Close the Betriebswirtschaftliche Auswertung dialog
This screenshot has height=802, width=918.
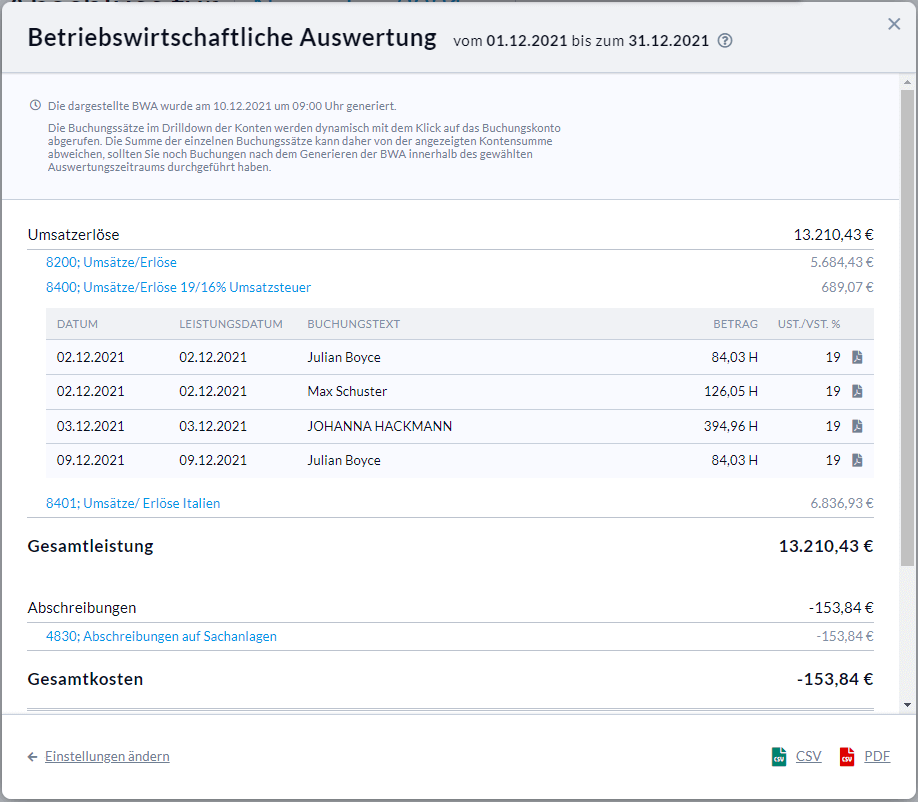tap(894, 24)
